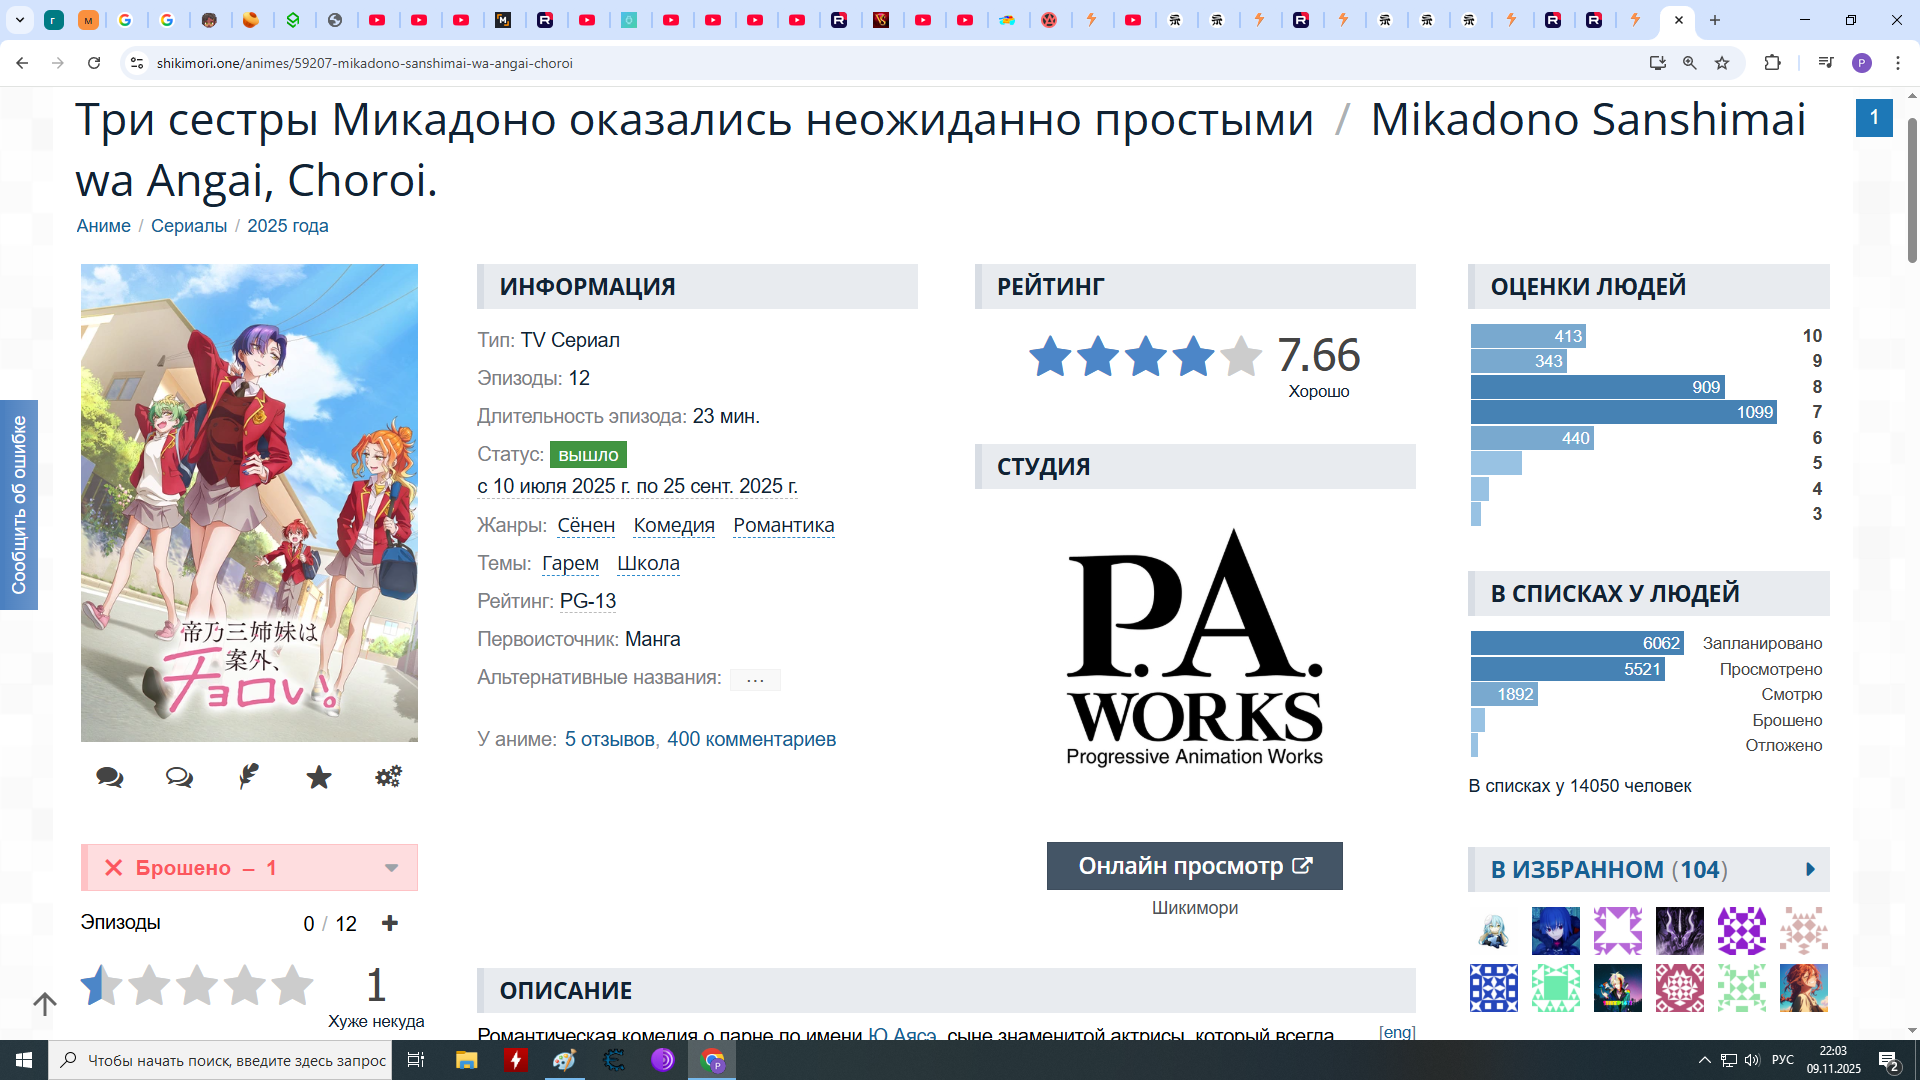Expand "В избранном" section arrow
The width and height of the screenshot is (1920, 1080).
pos(1810,869)
